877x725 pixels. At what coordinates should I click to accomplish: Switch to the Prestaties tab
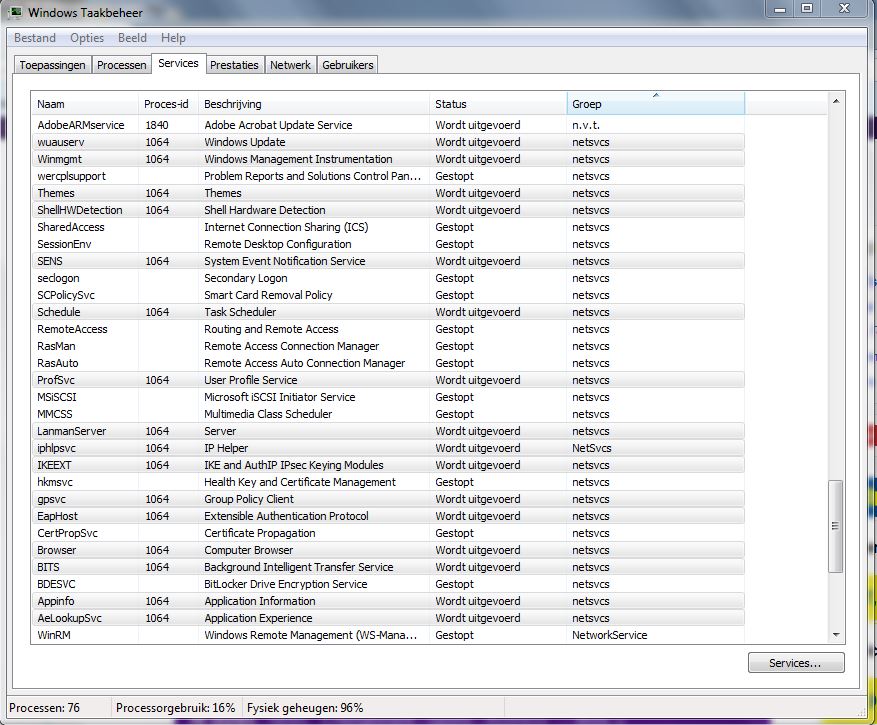(x=234, y=65)
